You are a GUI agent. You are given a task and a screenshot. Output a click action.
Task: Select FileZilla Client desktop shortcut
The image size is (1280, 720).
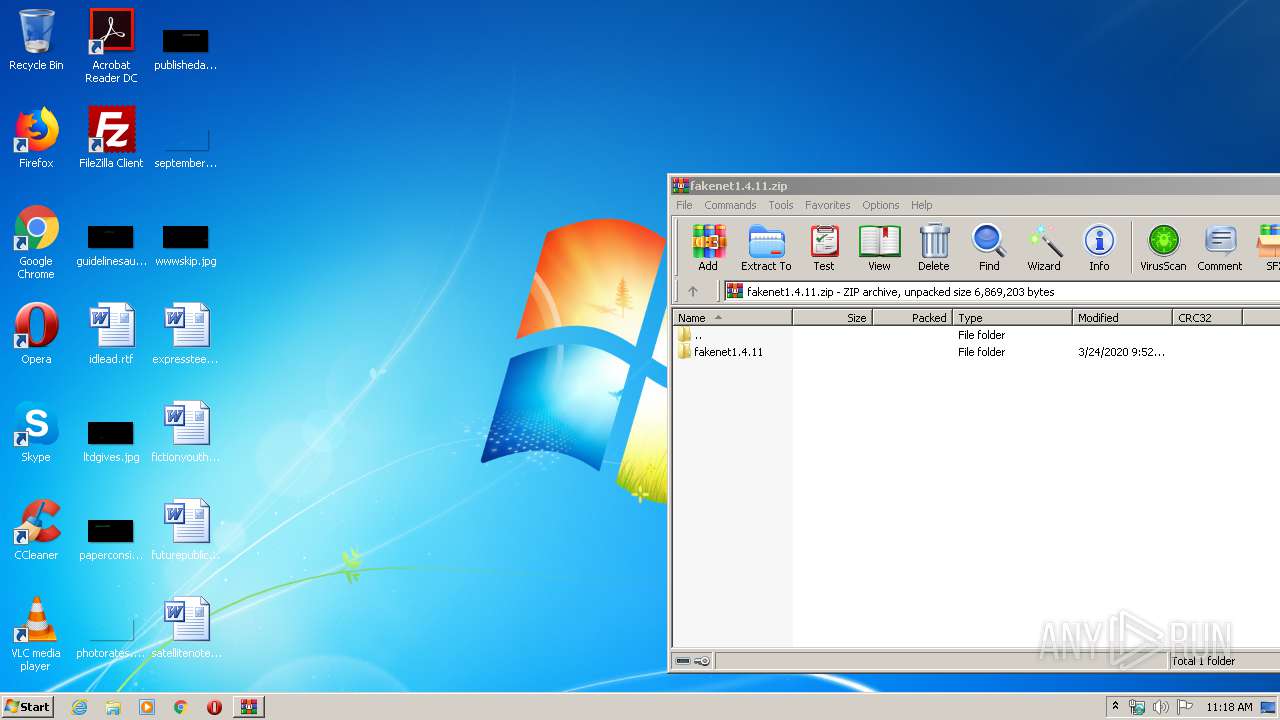pyautogui.click(x=111, y=138)
